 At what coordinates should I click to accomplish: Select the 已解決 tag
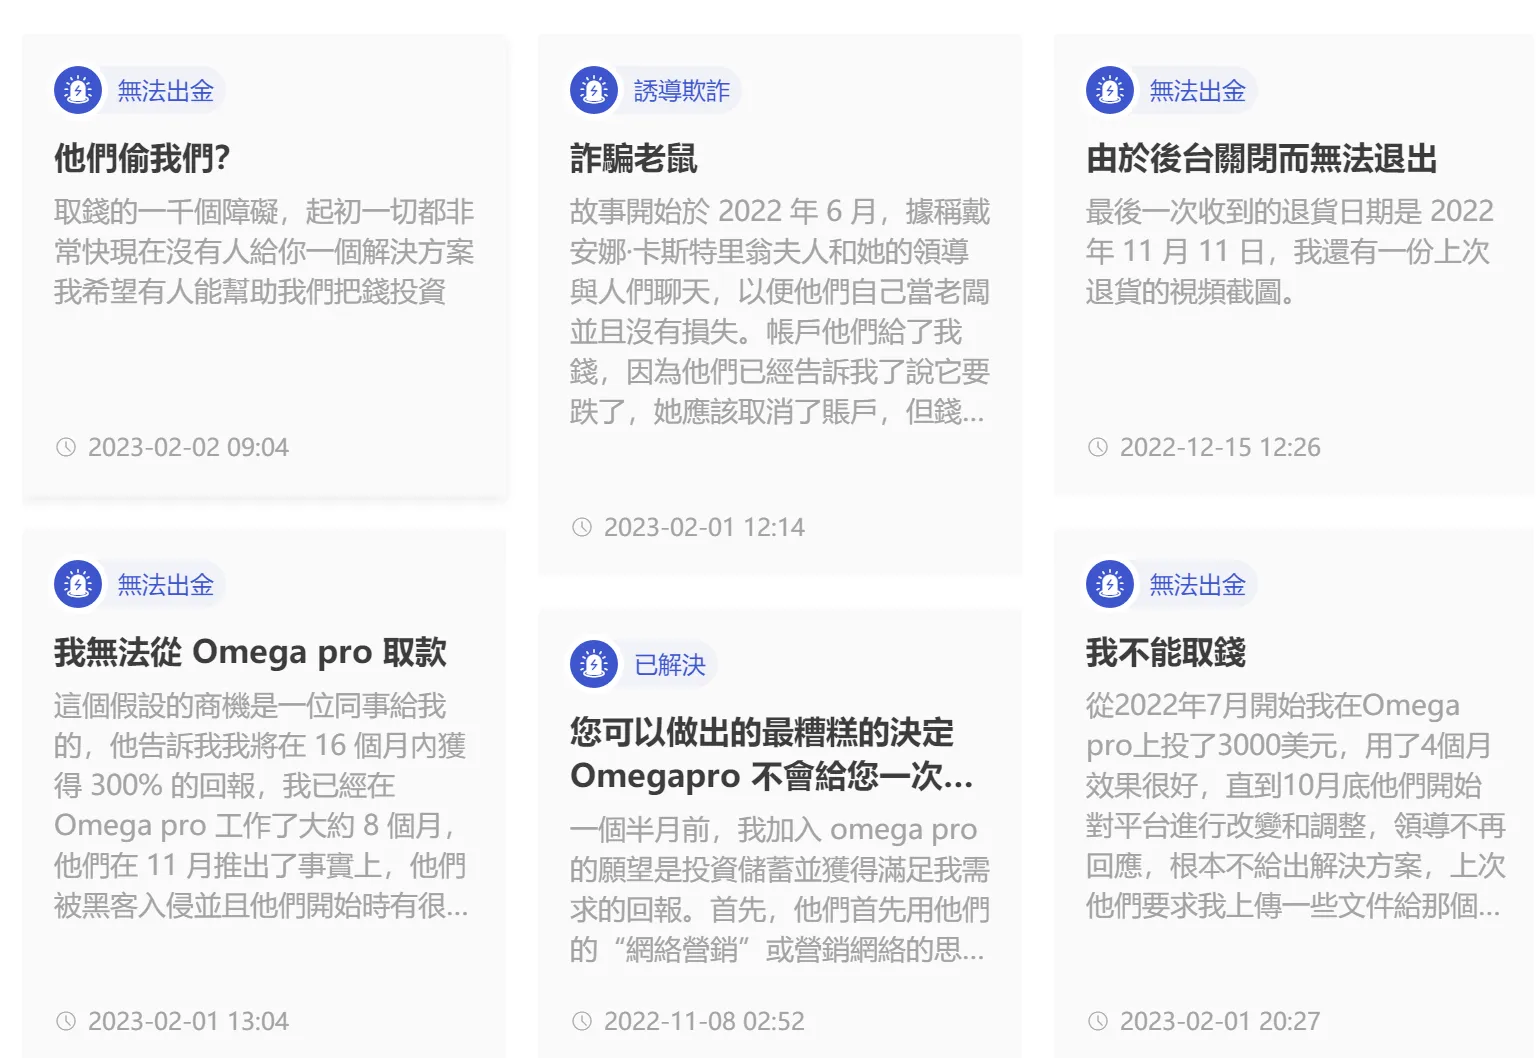click(x=670, y=664)
